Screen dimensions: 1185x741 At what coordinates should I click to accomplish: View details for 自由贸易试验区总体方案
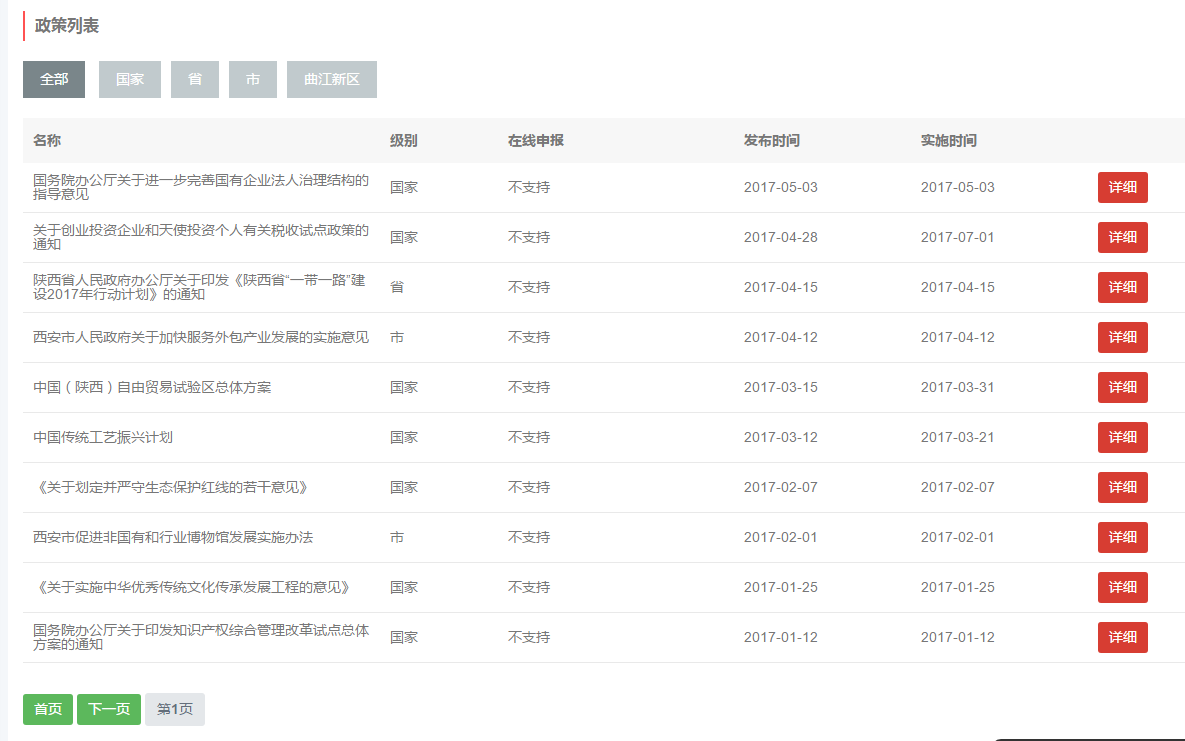1122,387
